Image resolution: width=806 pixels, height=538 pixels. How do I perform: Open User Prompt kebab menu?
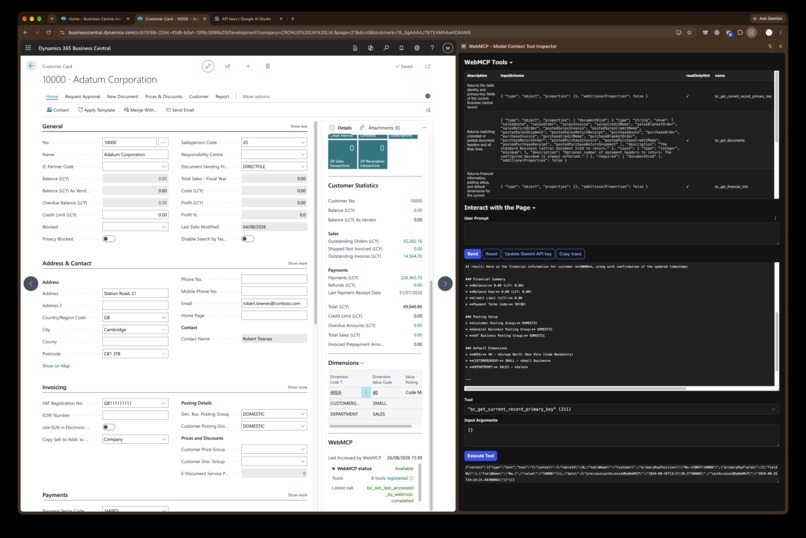click(x=775, y=218)
